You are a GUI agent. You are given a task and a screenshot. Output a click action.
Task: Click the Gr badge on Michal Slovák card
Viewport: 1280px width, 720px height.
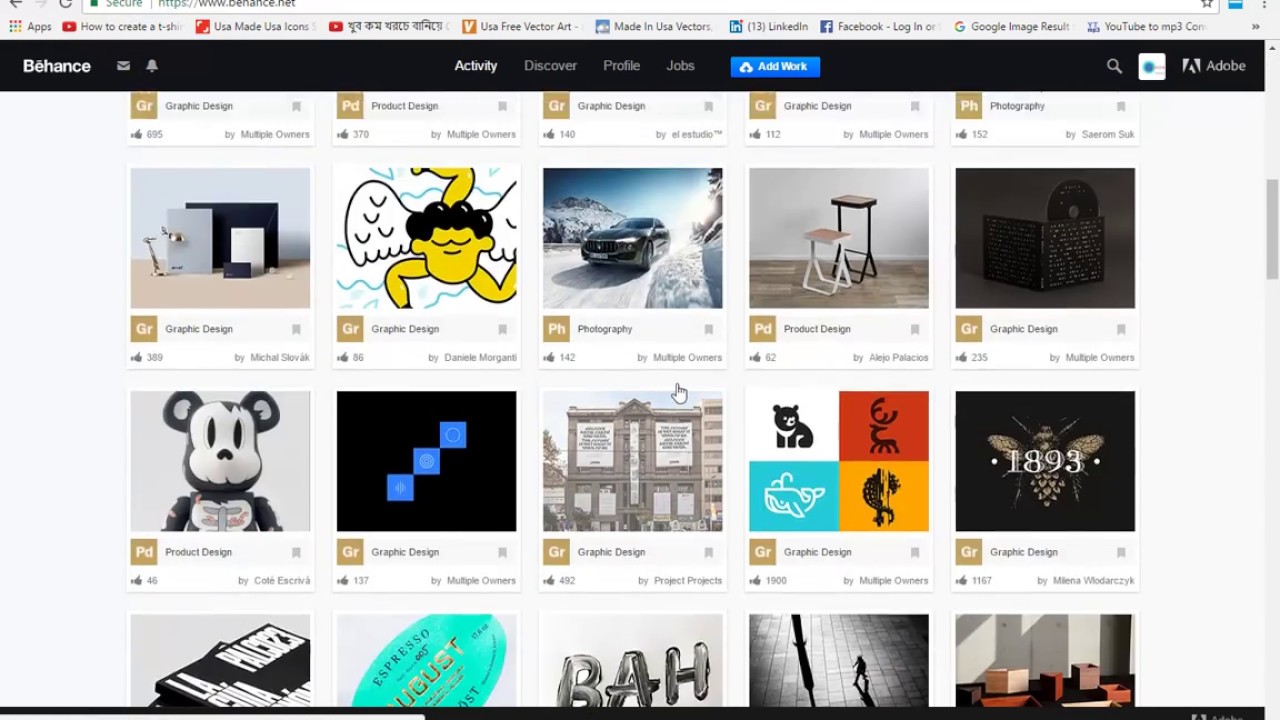[144, 329]
